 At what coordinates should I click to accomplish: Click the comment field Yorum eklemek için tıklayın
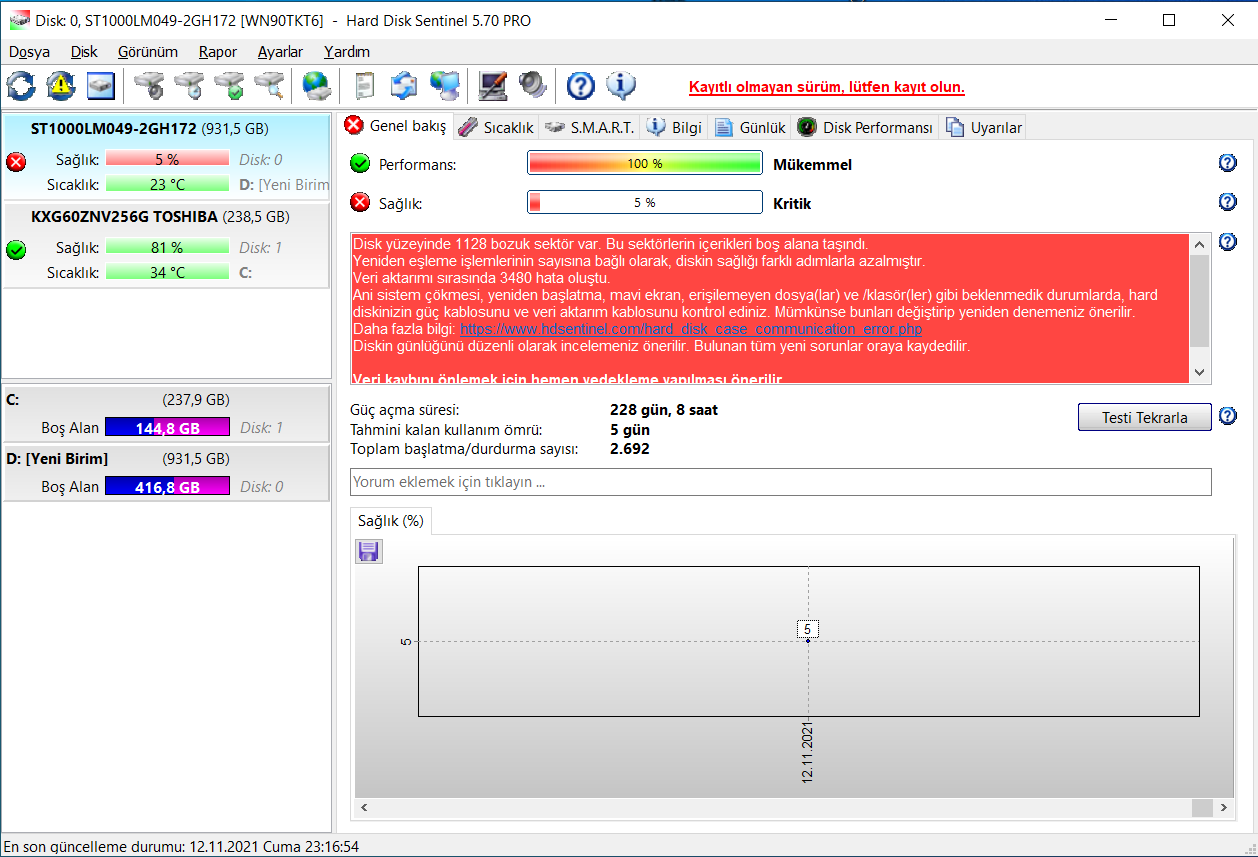coord(780,482)
